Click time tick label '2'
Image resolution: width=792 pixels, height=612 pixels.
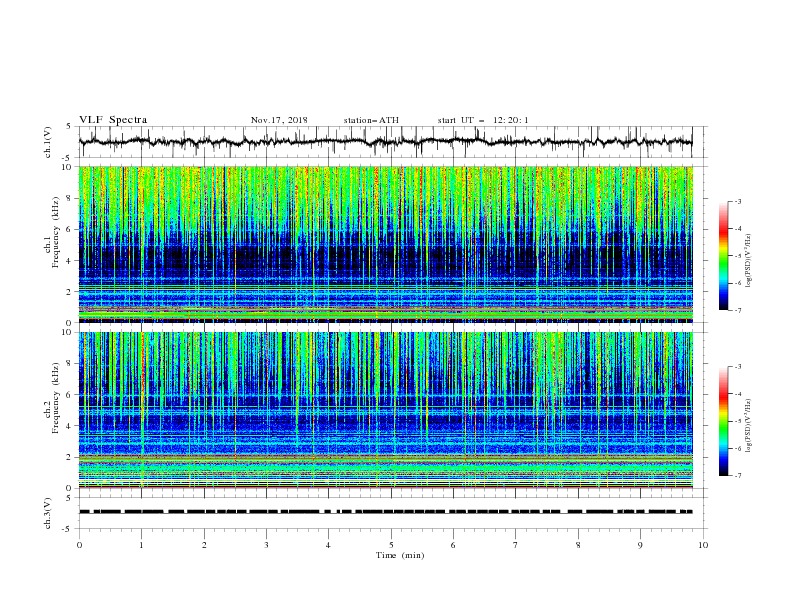point(204,545)
